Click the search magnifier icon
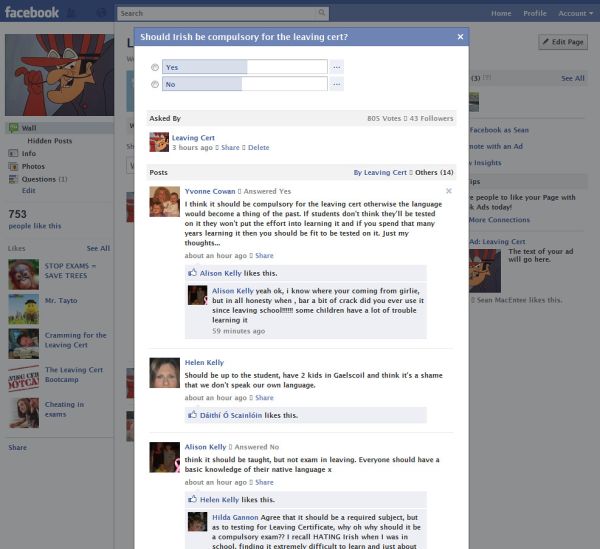 (322, 13)
